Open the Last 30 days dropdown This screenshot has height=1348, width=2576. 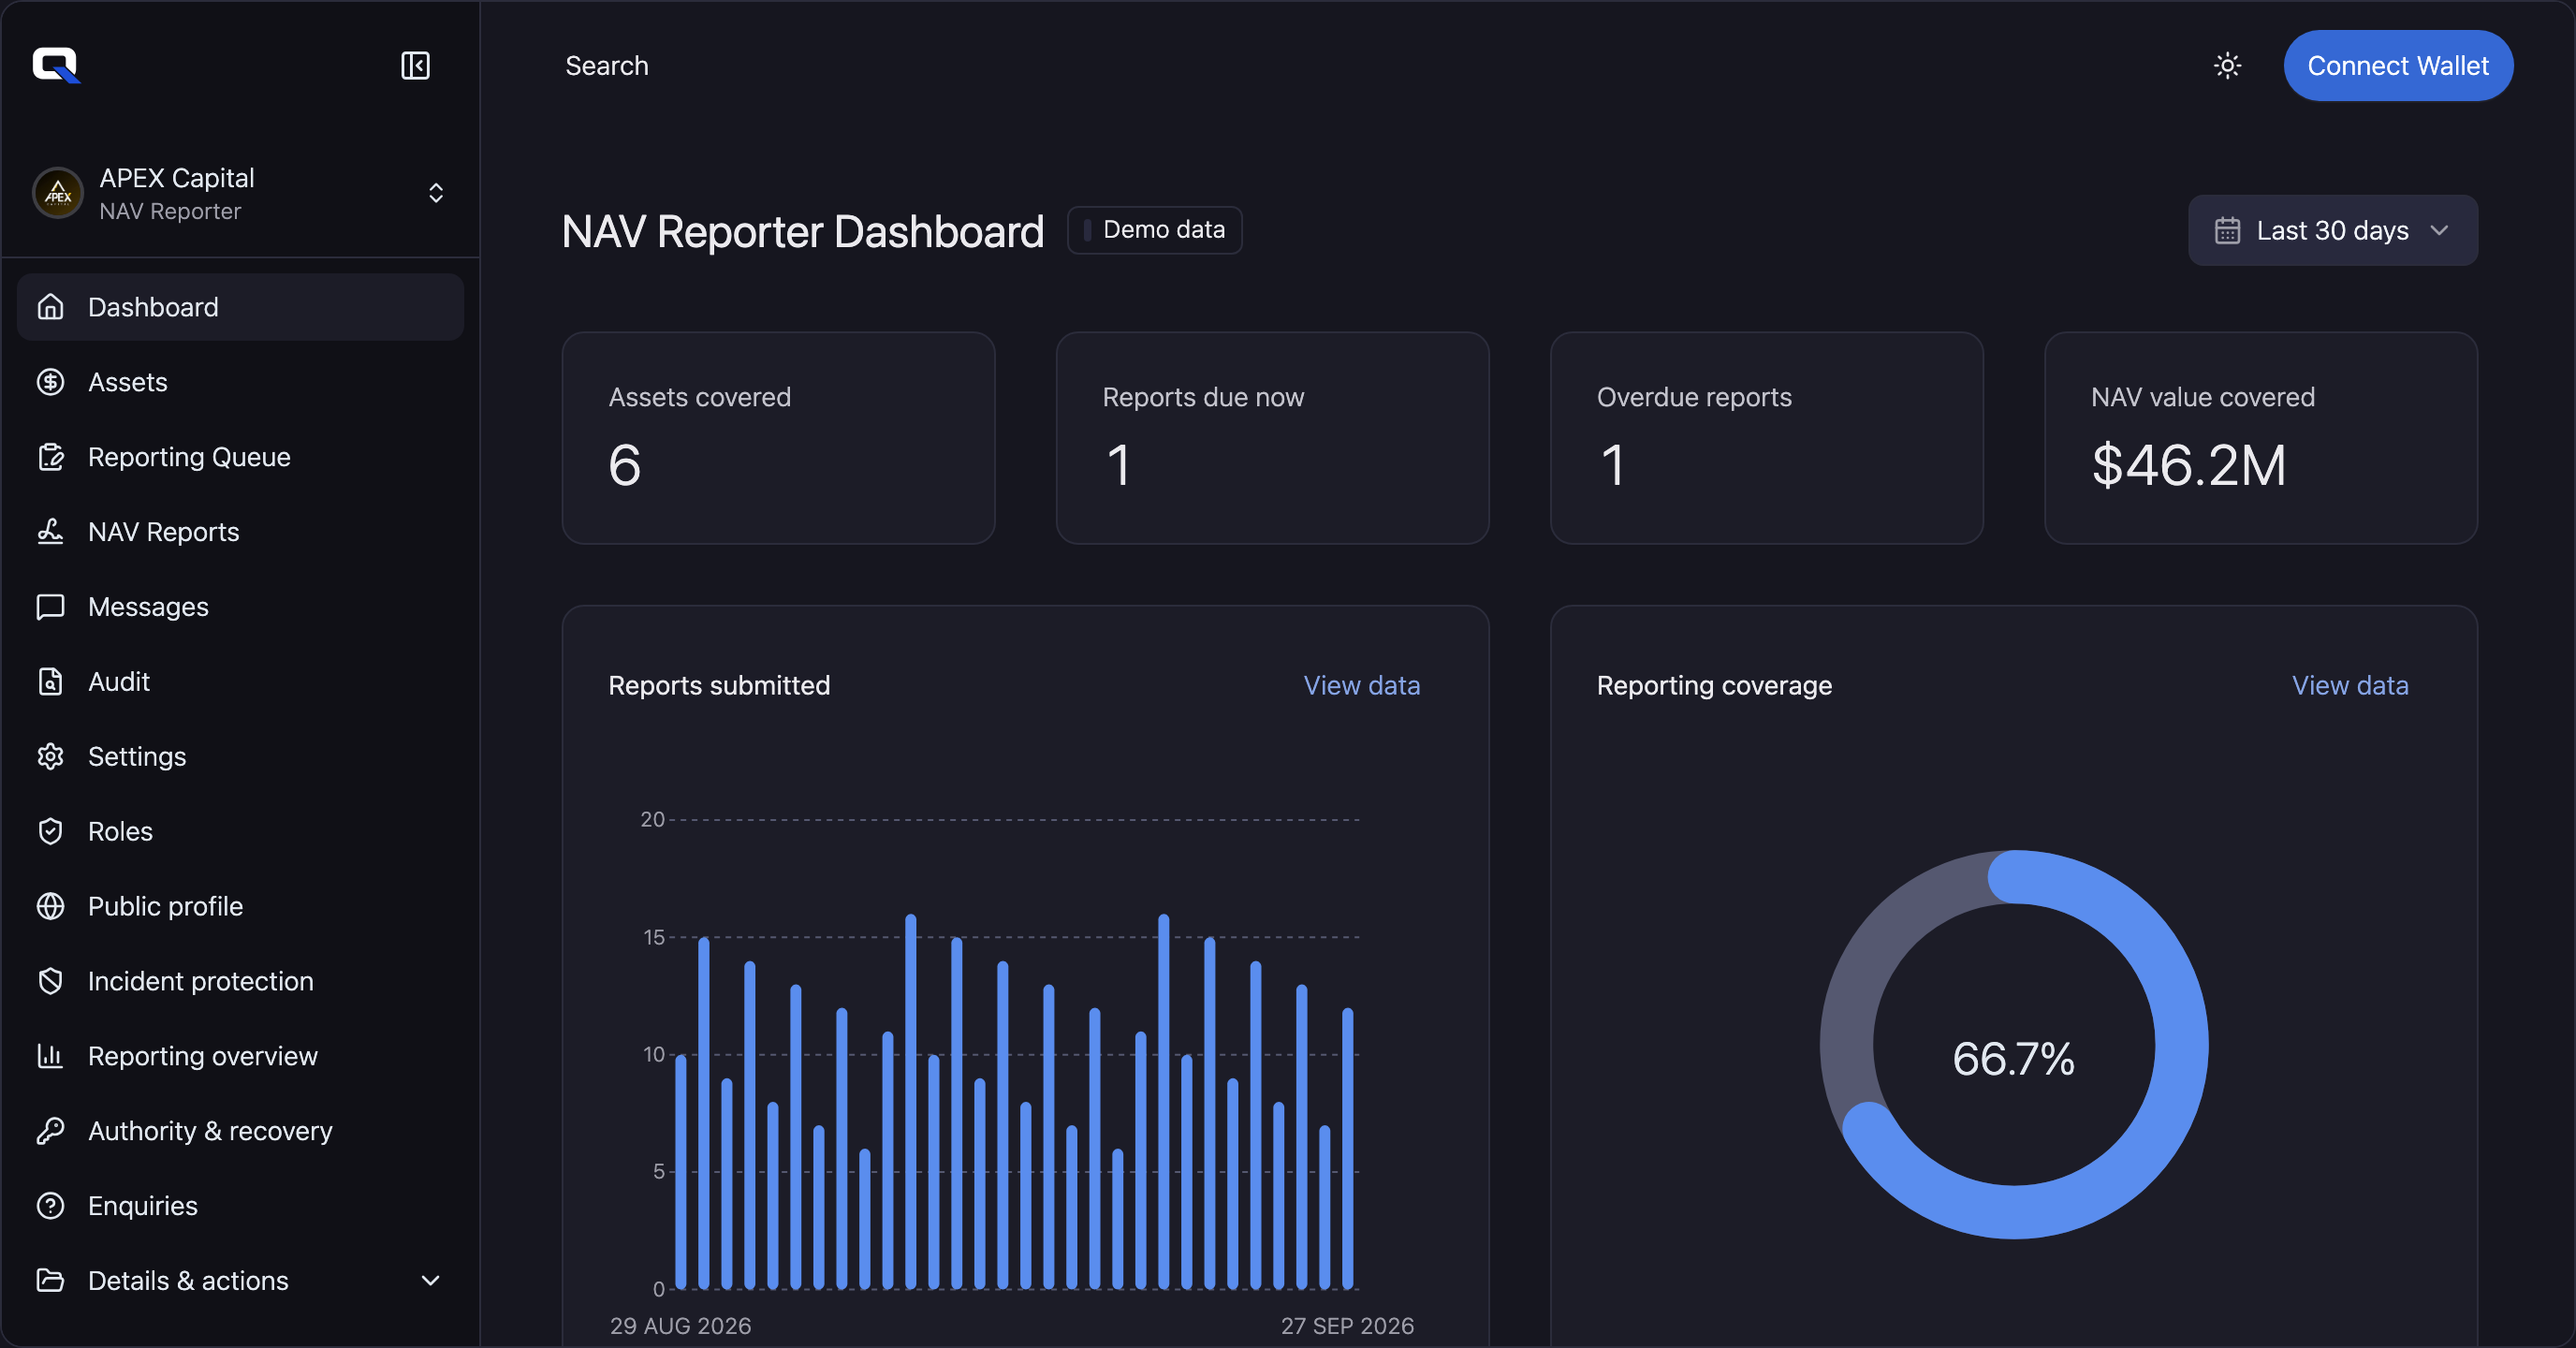[2332, 230]
